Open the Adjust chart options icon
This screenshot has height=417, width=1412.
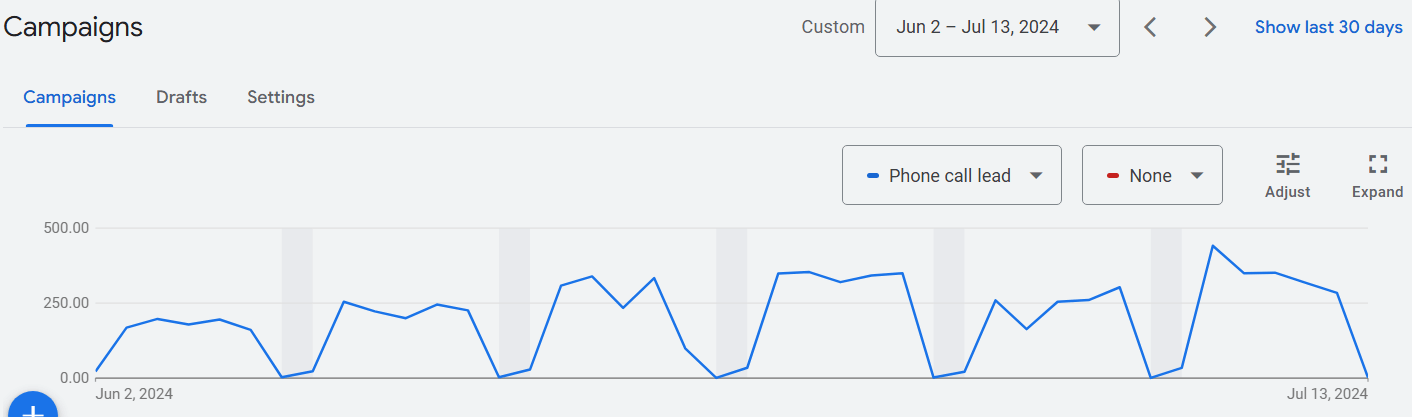(1287, 165)
